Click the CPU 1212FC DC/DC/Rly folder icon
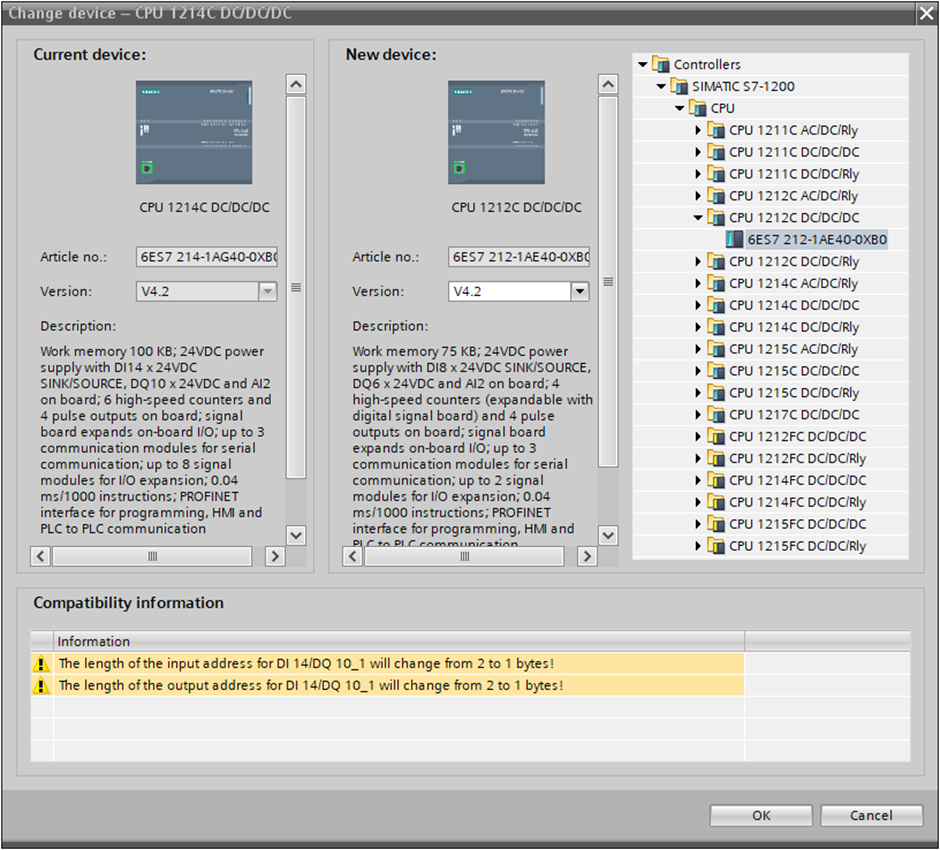This screenshot has width=940, height=850. (x=716, y=458)
